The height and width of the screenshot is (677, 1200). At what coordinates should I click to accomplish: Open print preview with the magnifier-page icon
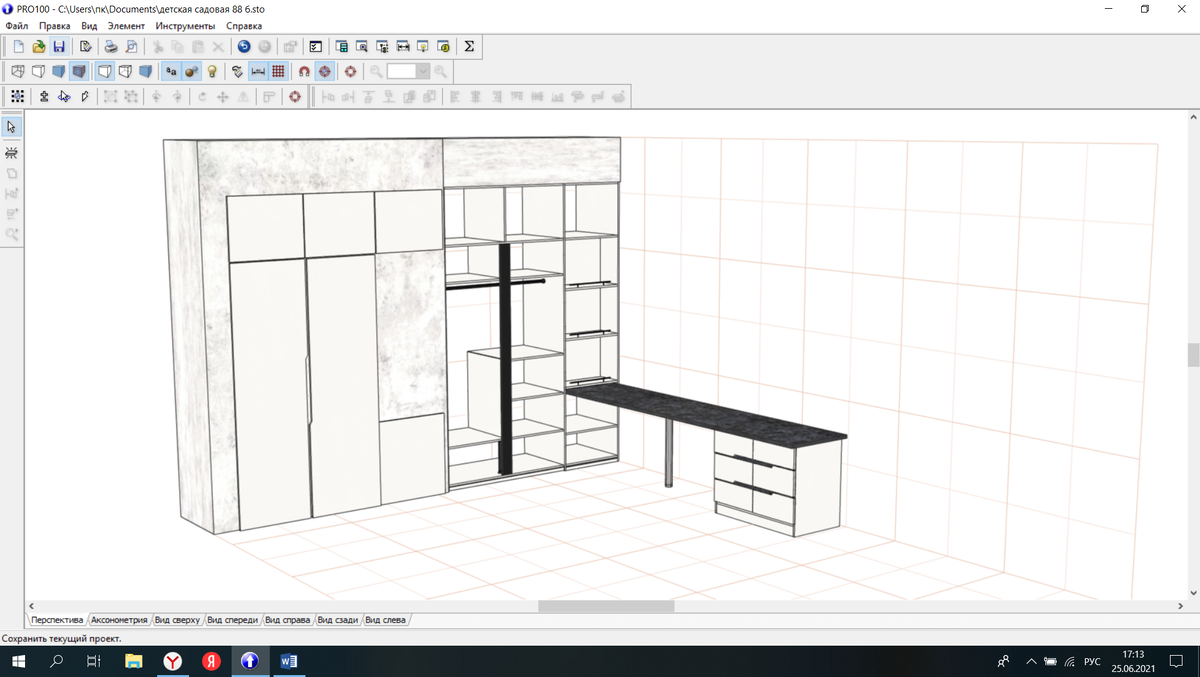[131, 46]
